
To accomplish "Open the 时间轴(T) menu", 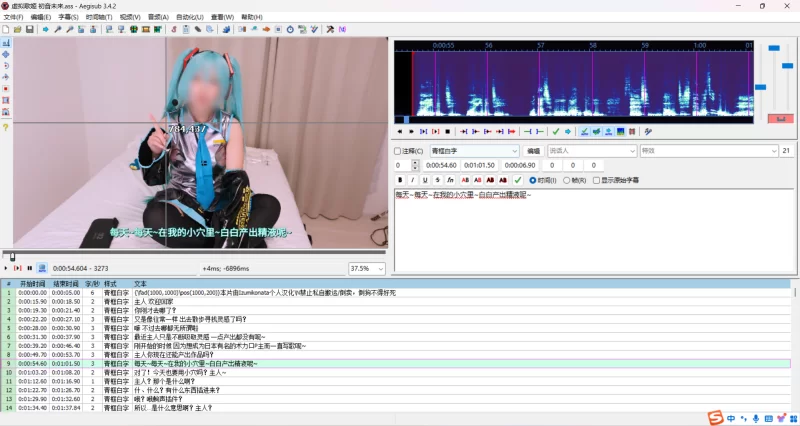I will (x=99, y=17).
